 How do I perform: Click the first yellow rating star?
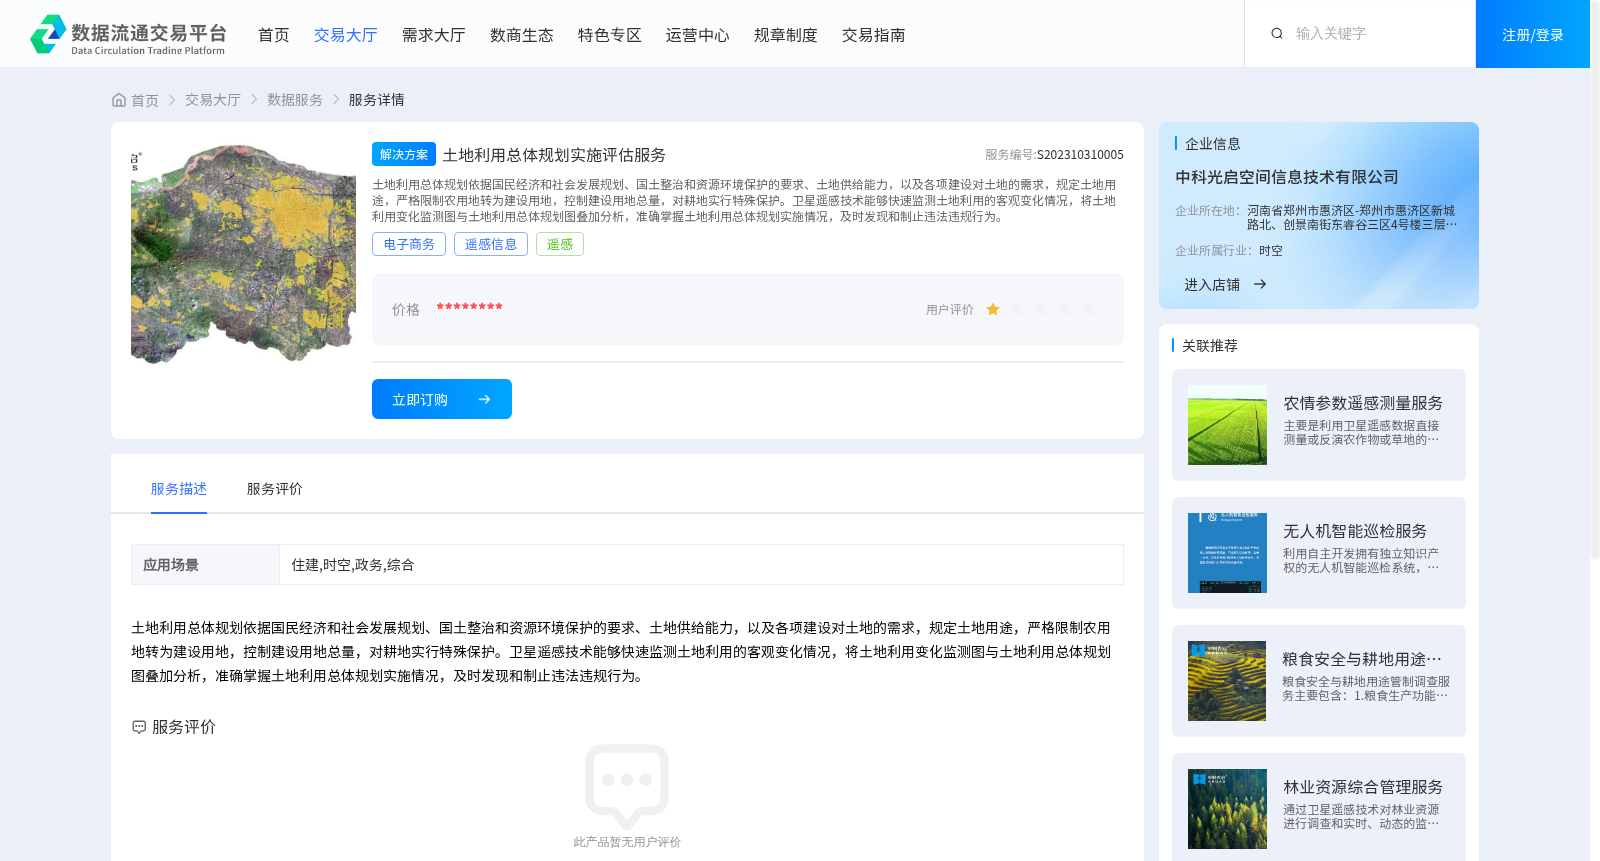click(993, 310)
